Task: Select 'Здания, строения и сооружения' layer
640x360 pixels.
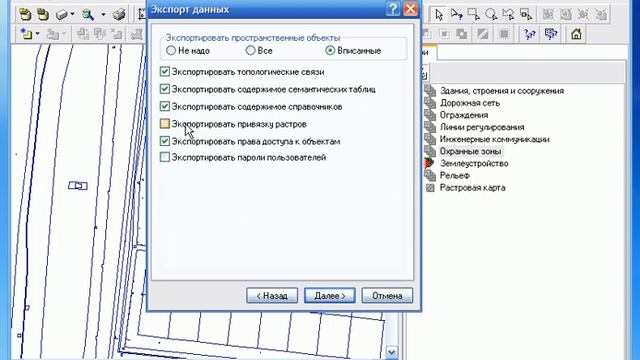Action: pyautogui.click(x=502, y=91)
